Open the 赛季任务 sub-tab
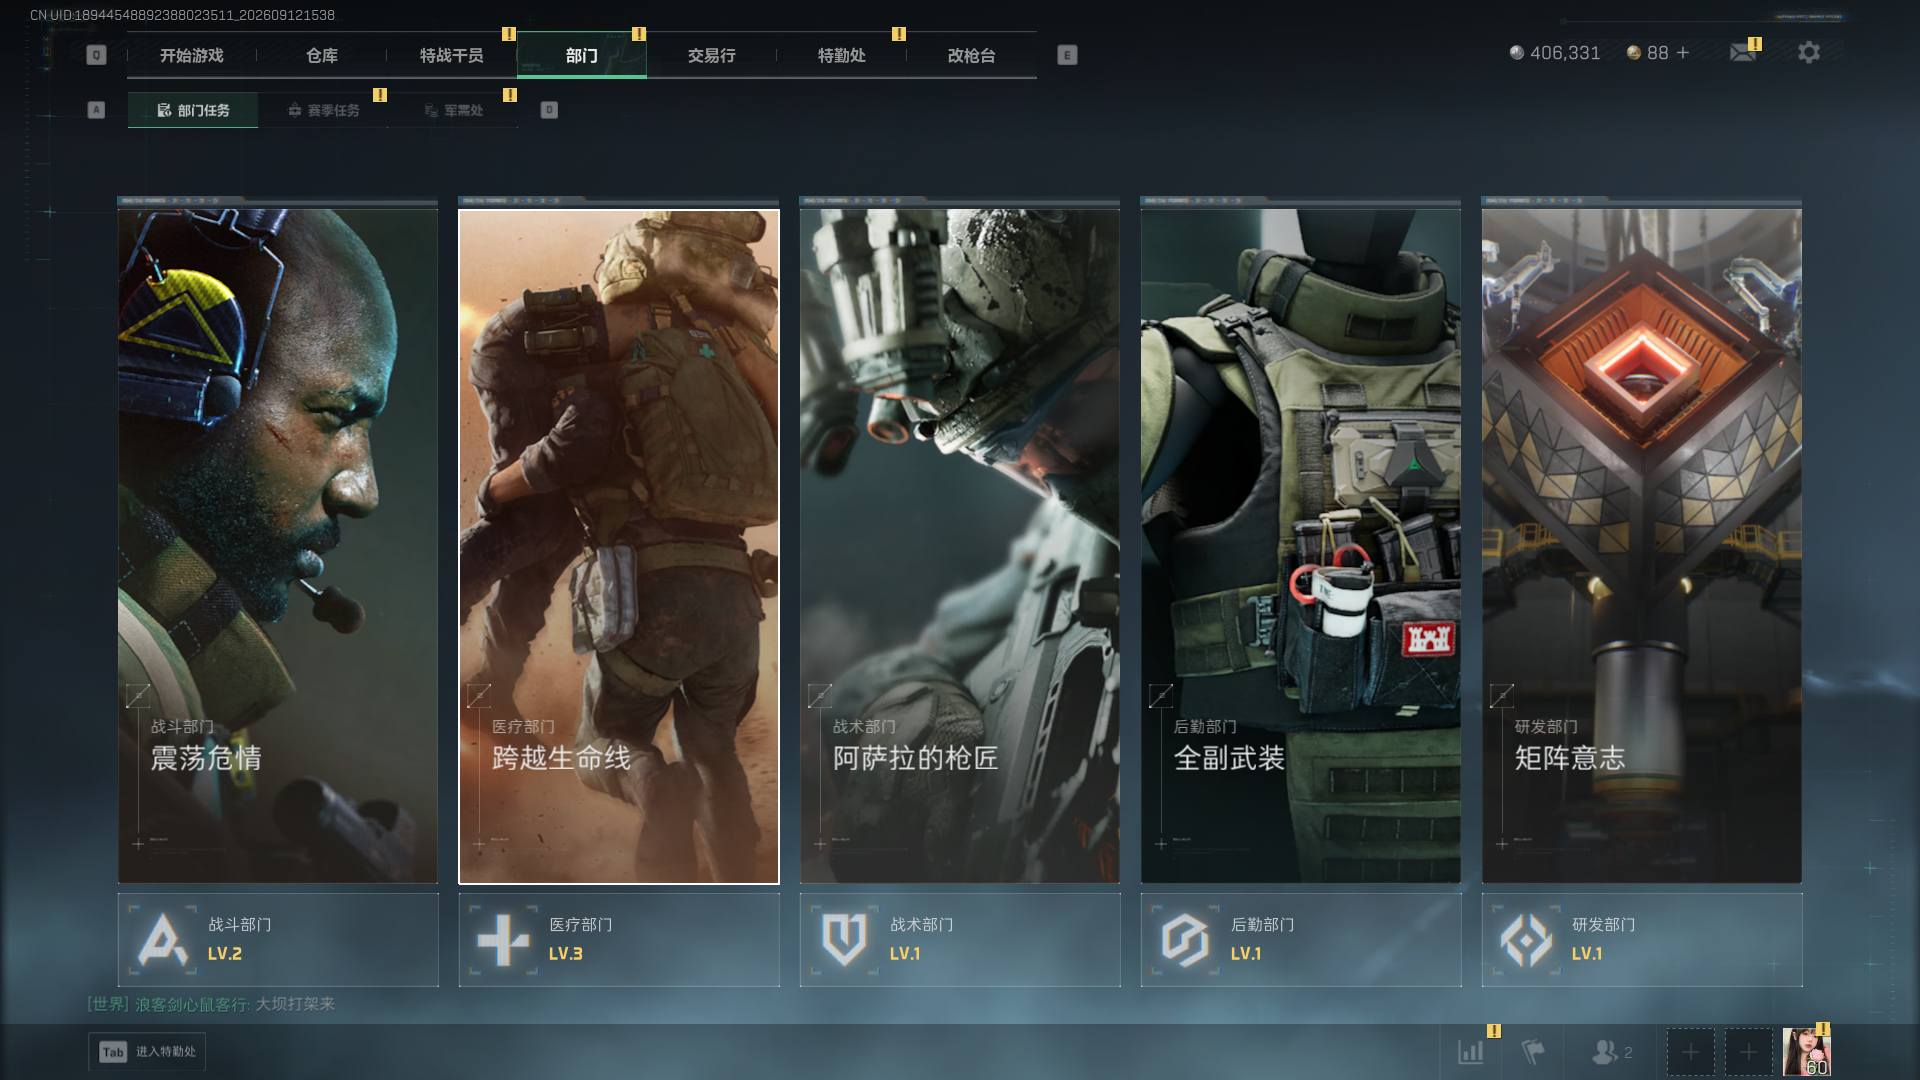The height and width of the screenshot is (1080, 1920). [323, 110]
